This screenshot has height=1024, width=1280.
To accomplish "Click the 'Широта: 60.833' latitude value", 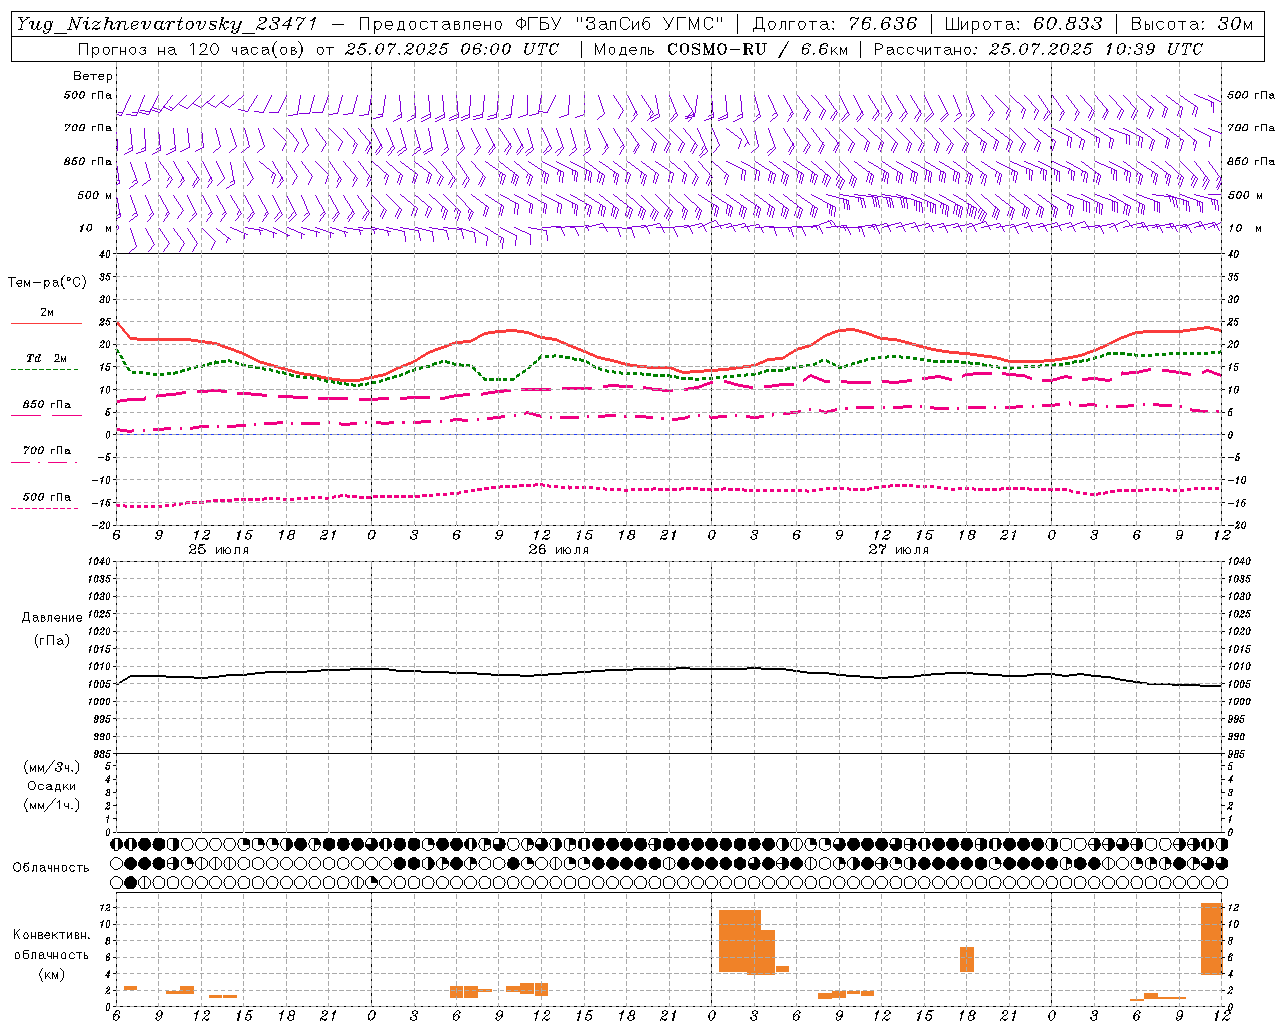I will tap(1023, 24).
